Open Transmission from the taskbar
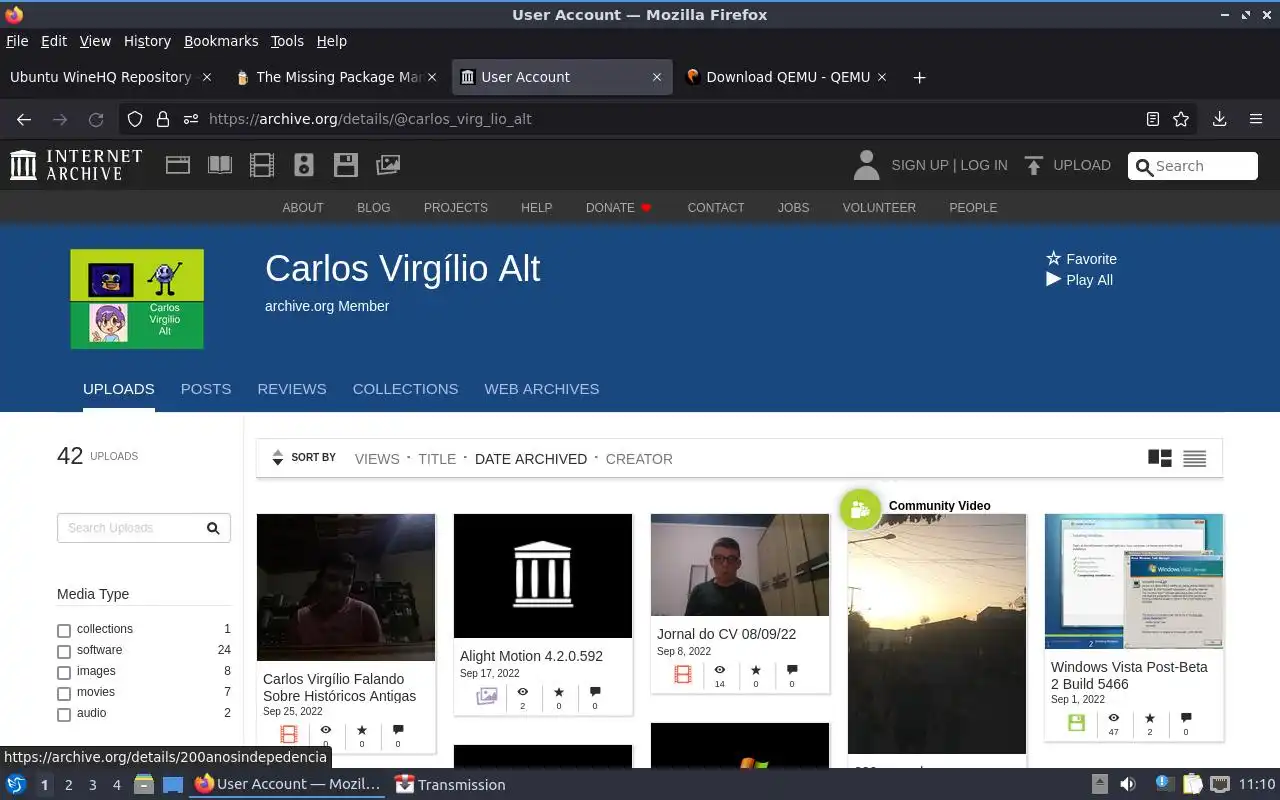 [450, 784]
